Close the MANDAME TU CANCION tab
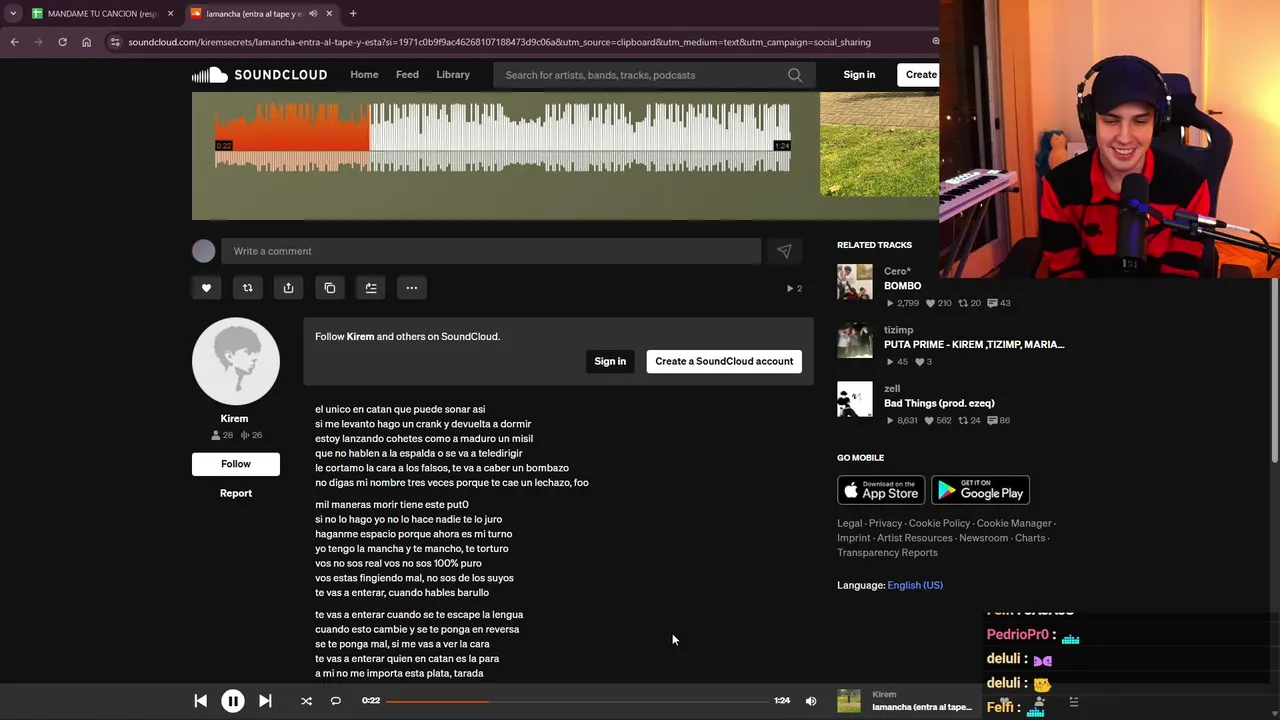This screenshot has height=720, width=1280. click(x=170, y=13)
